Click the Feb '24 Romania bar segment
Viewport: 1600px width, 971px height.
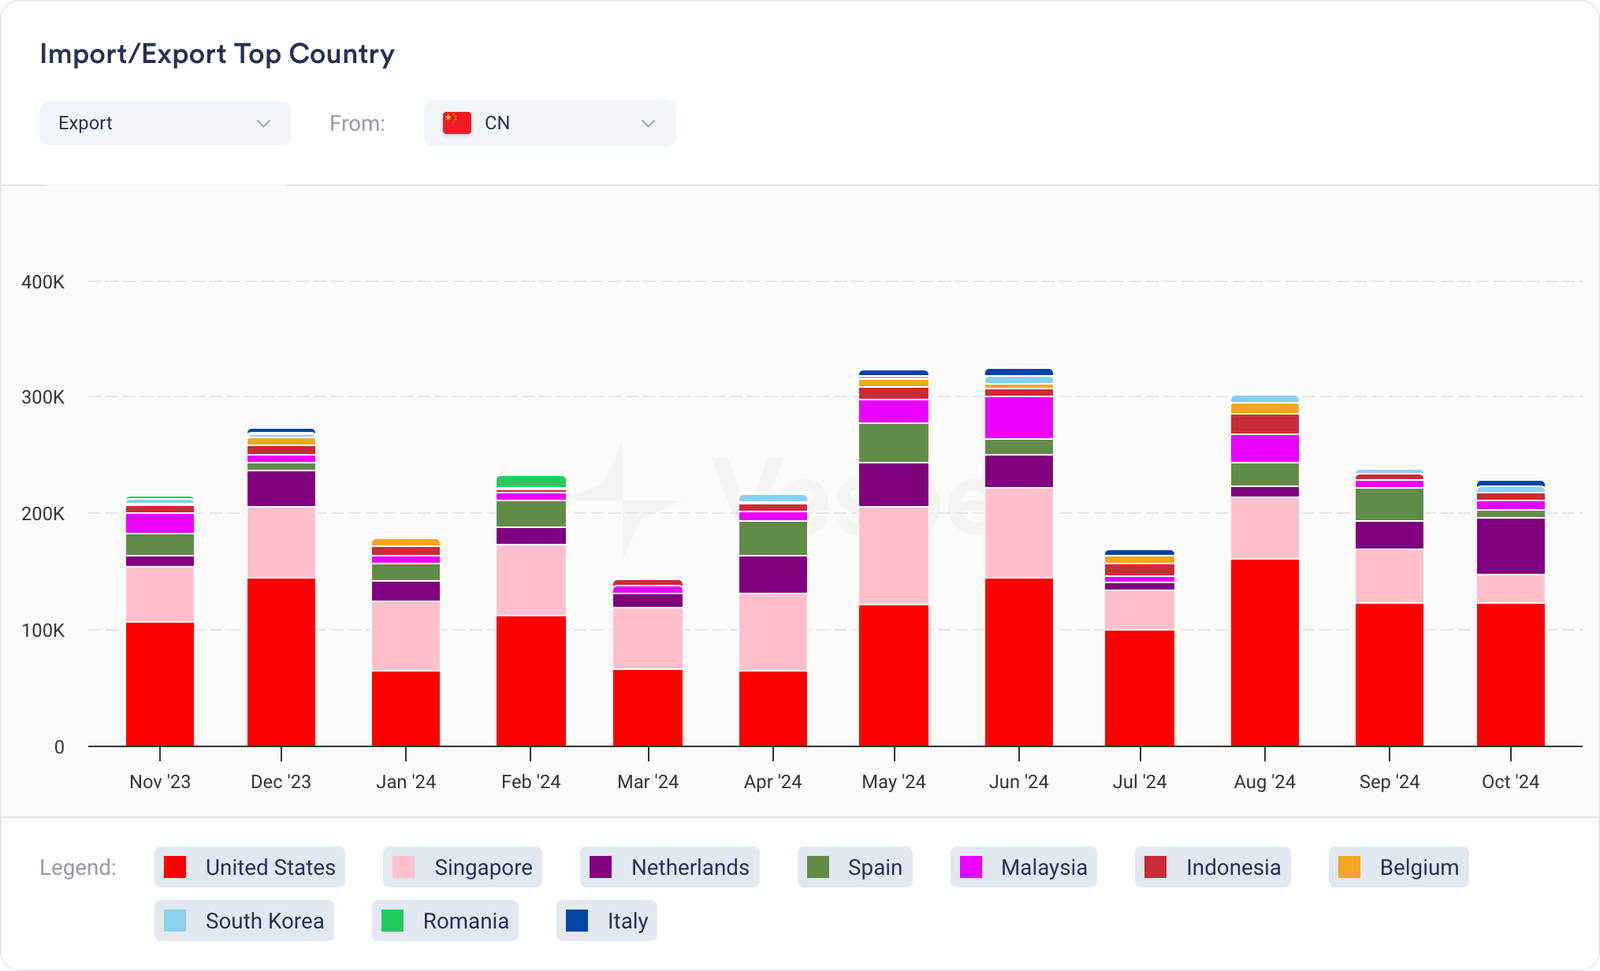[x=531, y=482]
